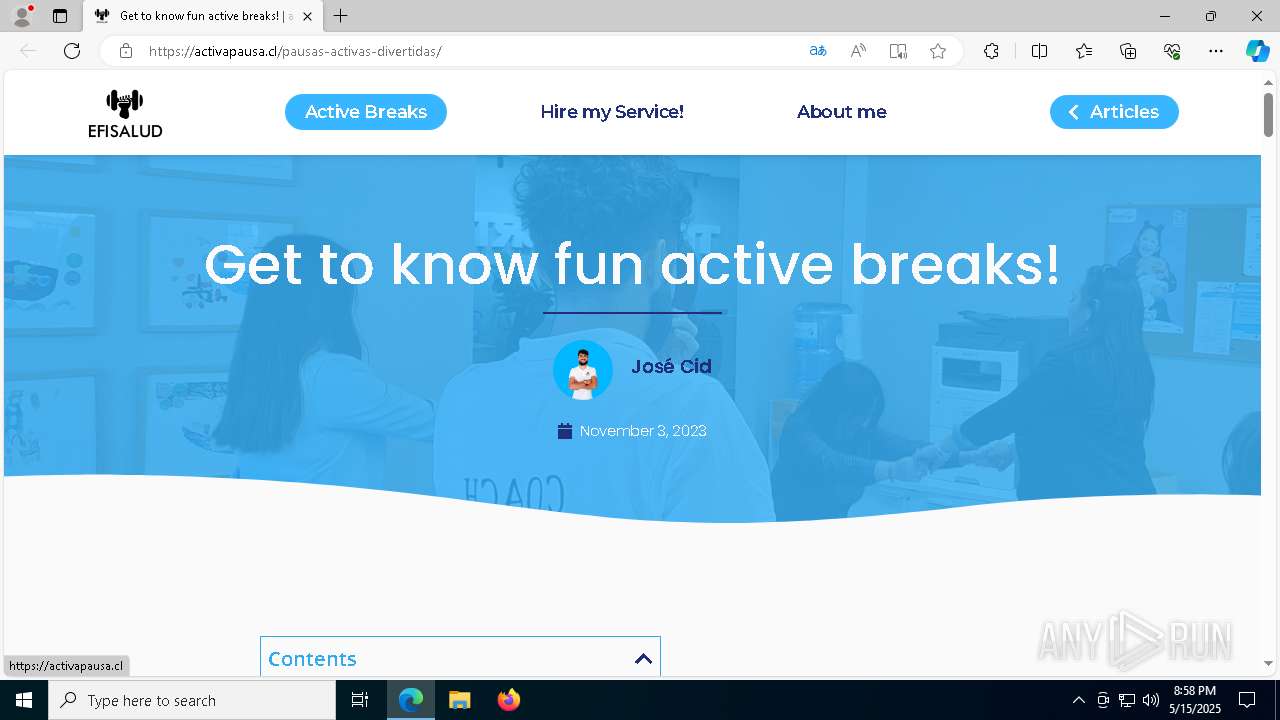The width and height of the screenshot is (1280, 720).
Task: View site information lock icon
Action: coord(126,51)
